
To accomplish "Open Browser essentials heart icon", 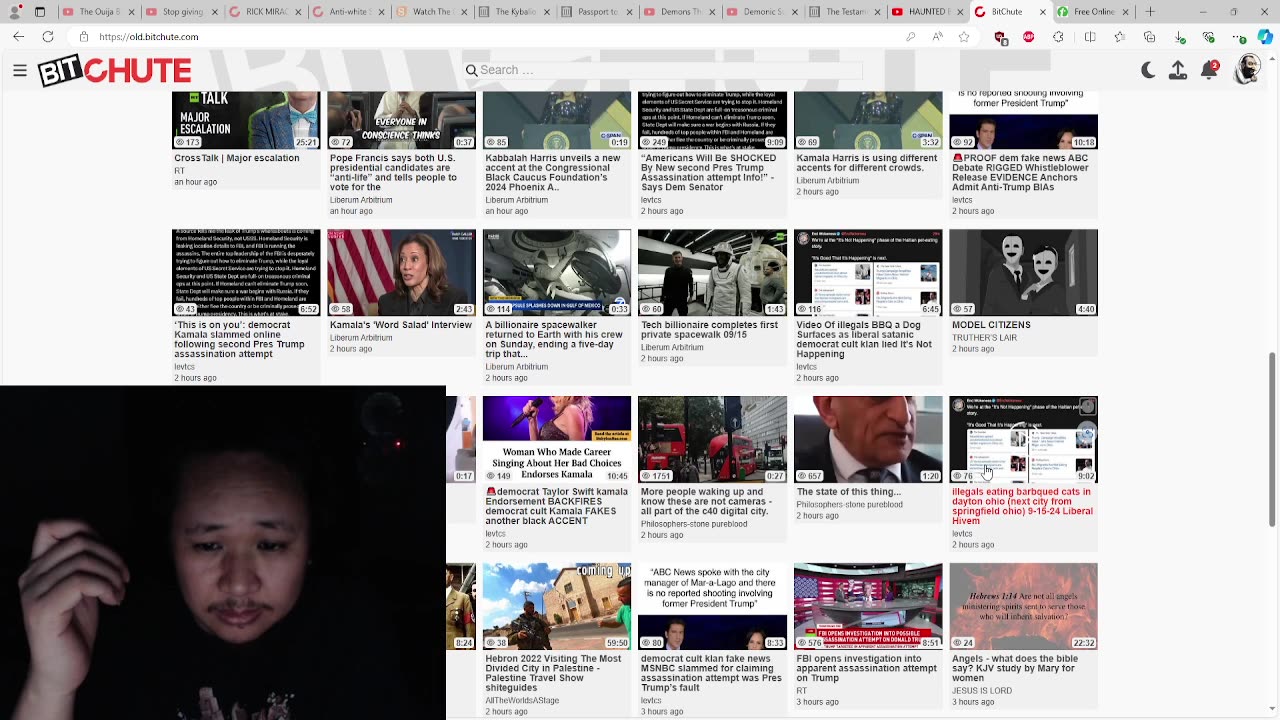I will click(1209, 37).
